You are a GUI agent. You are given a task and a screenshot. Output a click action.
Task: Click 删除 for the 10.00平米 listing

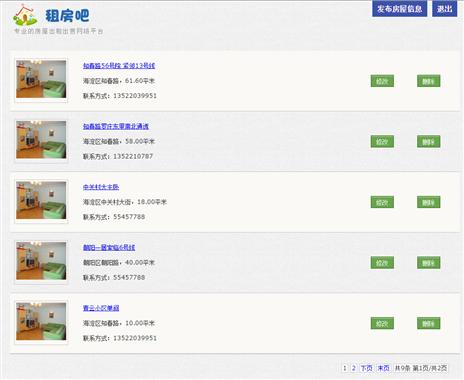(428, 323)
